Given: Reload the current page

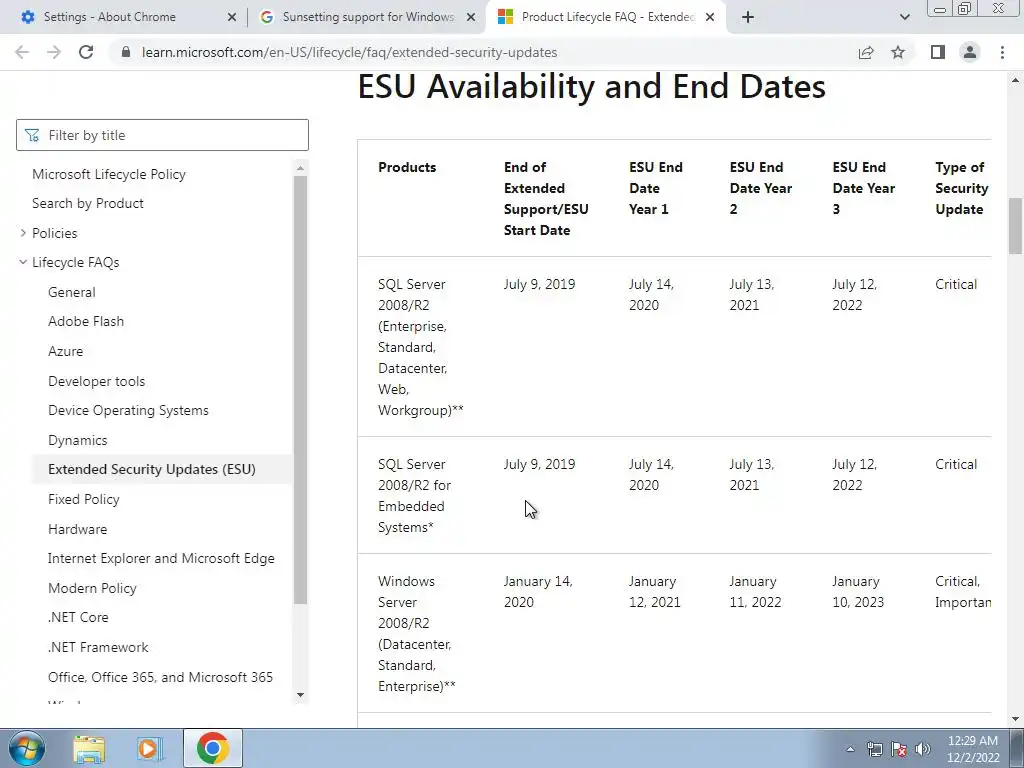Looking at the screenshot, I should (86, 52).
